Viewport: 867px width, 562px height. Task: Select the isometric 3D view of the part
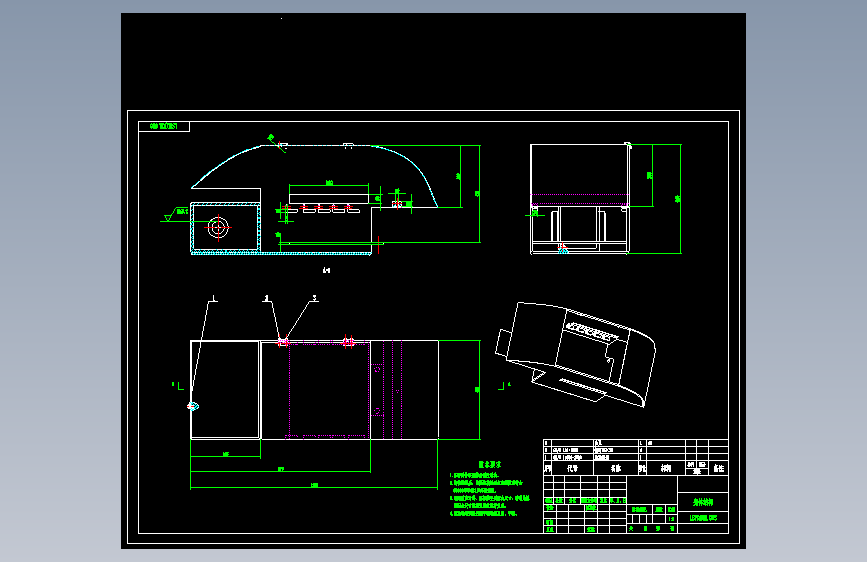[576, 355]
